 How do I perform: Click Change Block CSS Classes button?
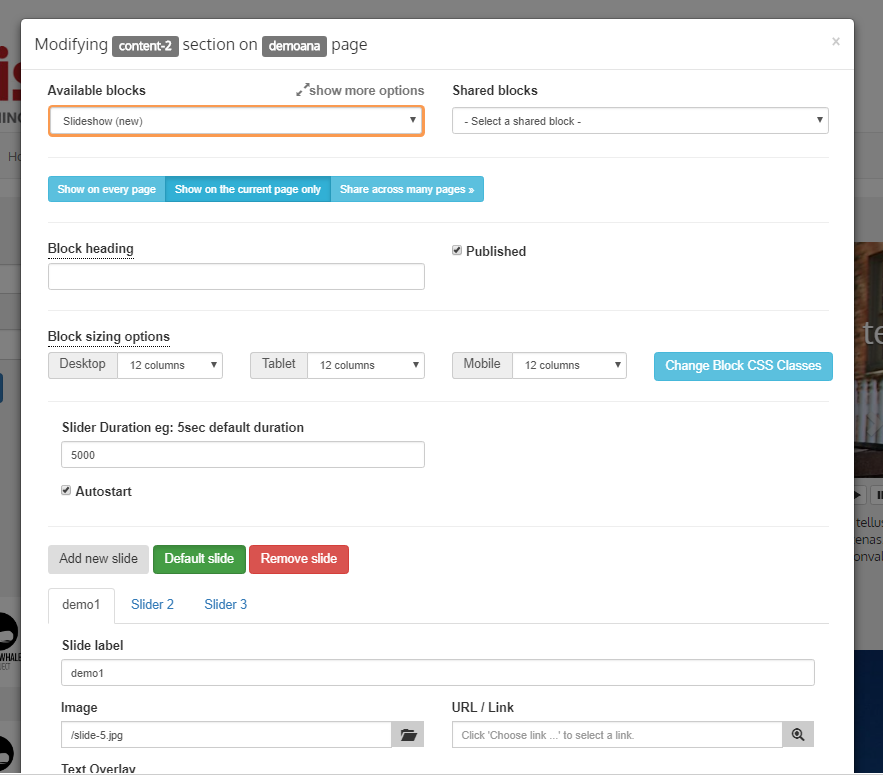click(743, 366)
